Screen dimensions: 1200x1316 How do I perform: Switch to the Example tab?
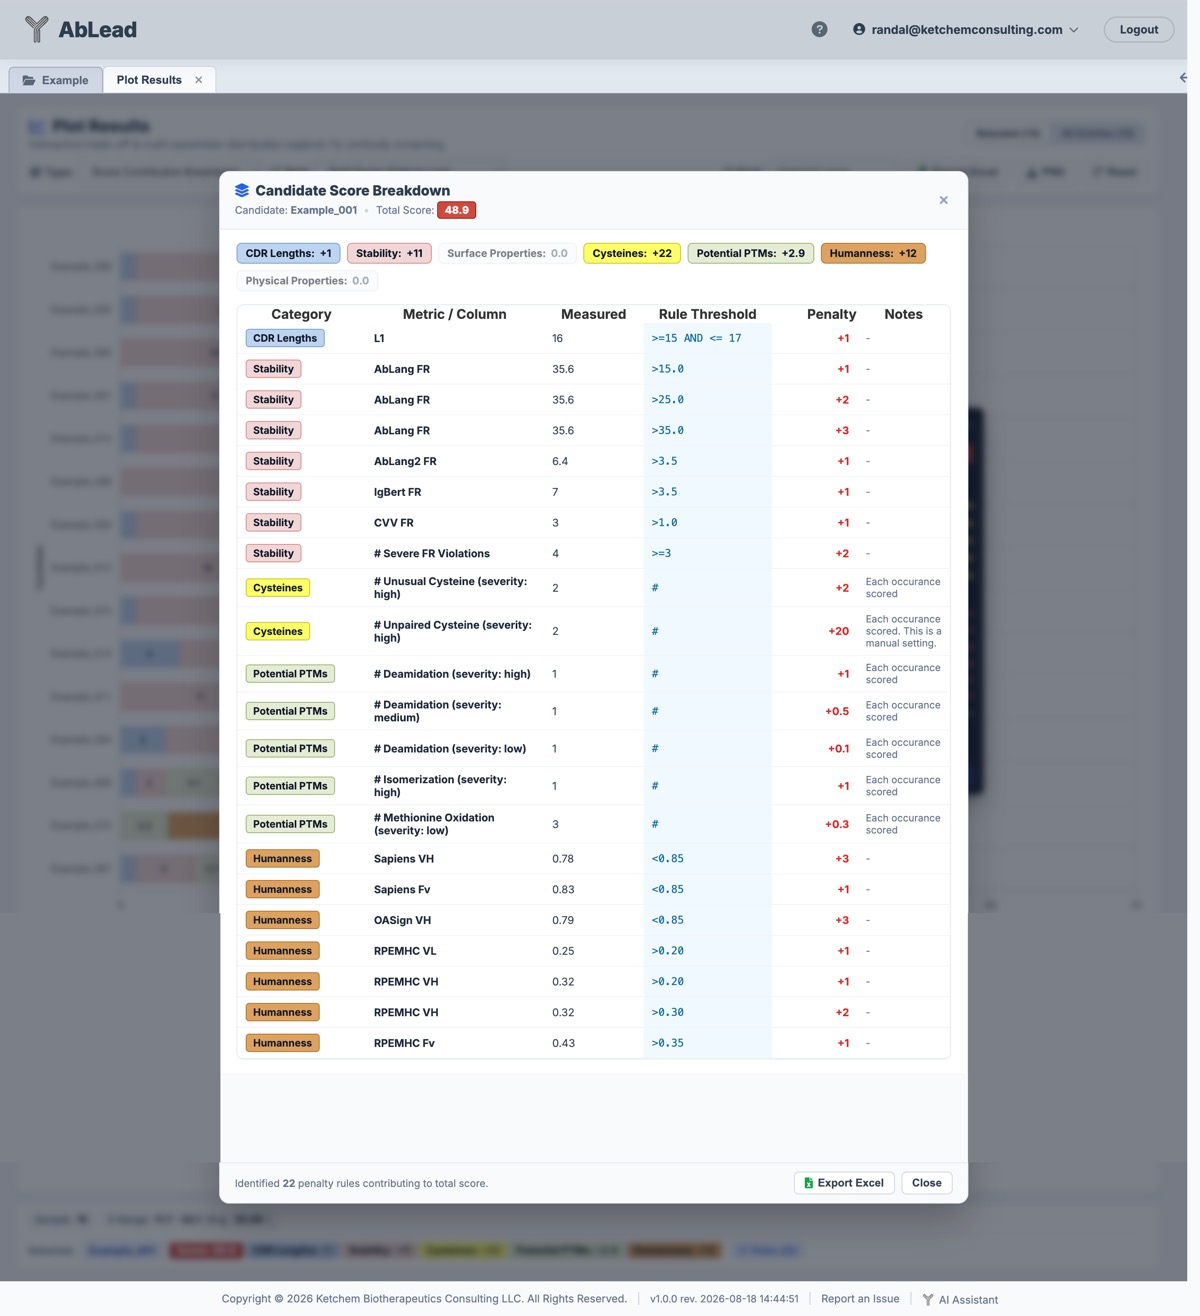click(56, 80)
